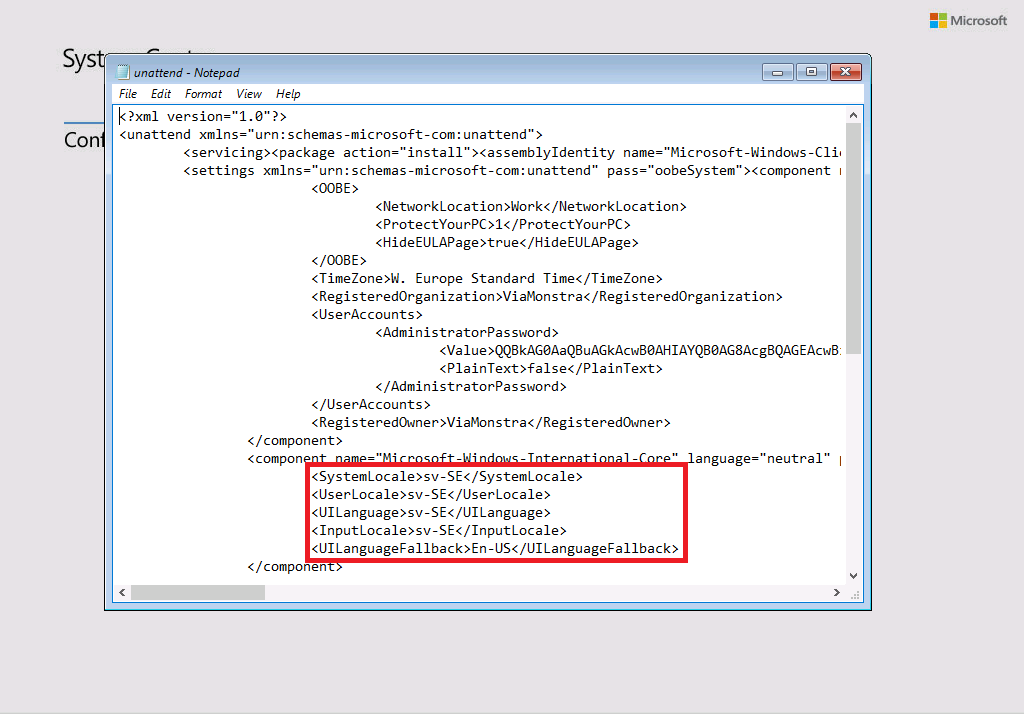The height and width of the screenshot is (714, 1024).
Task: Click the closing /UserAccounts tag
Action: click(371, 404)
